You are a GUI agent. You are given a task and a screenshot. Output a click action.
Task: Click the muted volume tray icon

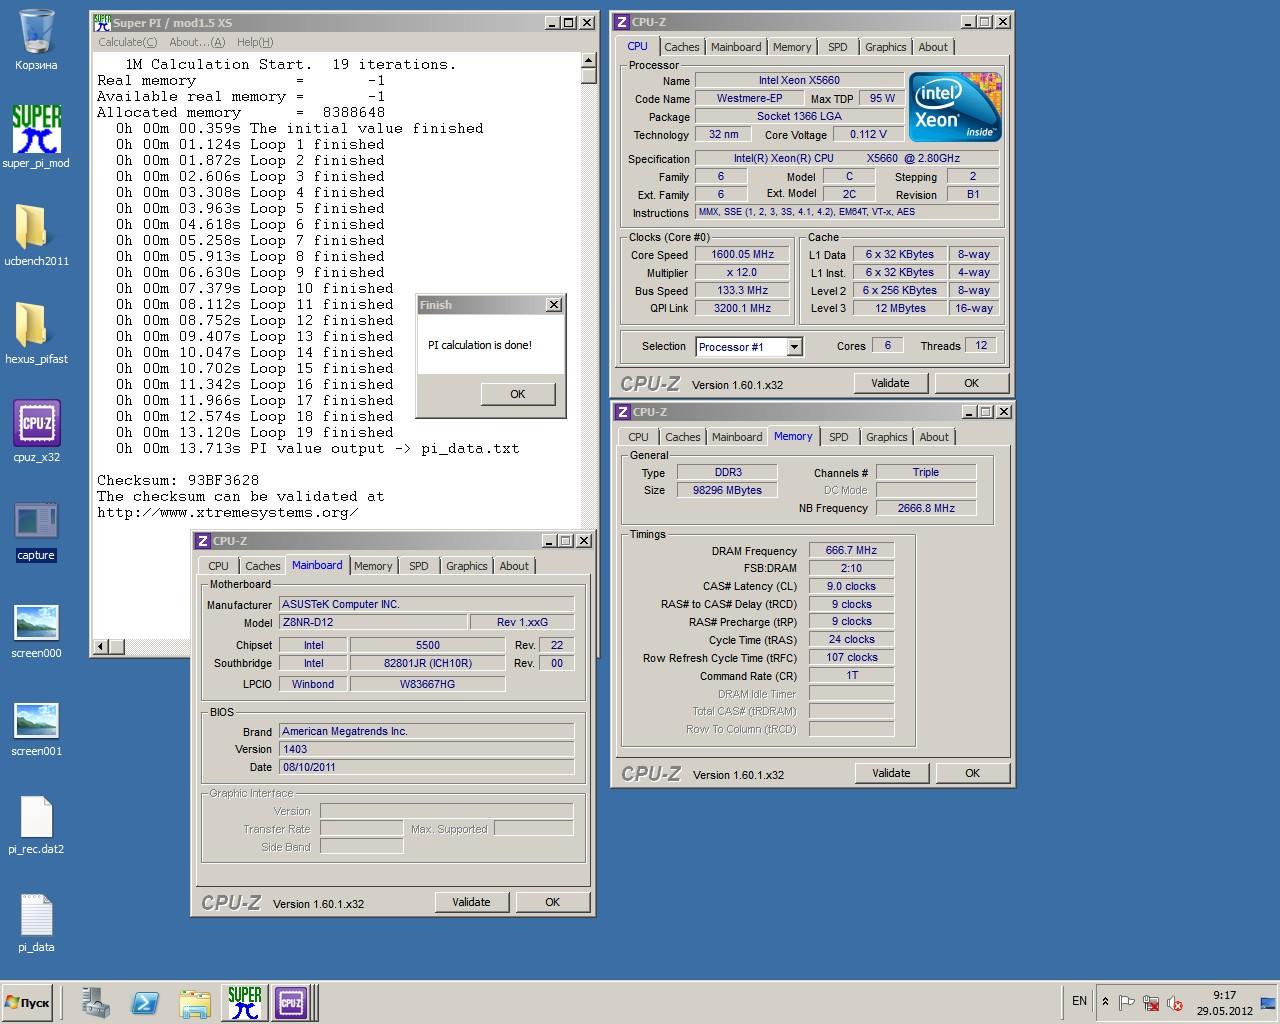tap(1175, 1002)
